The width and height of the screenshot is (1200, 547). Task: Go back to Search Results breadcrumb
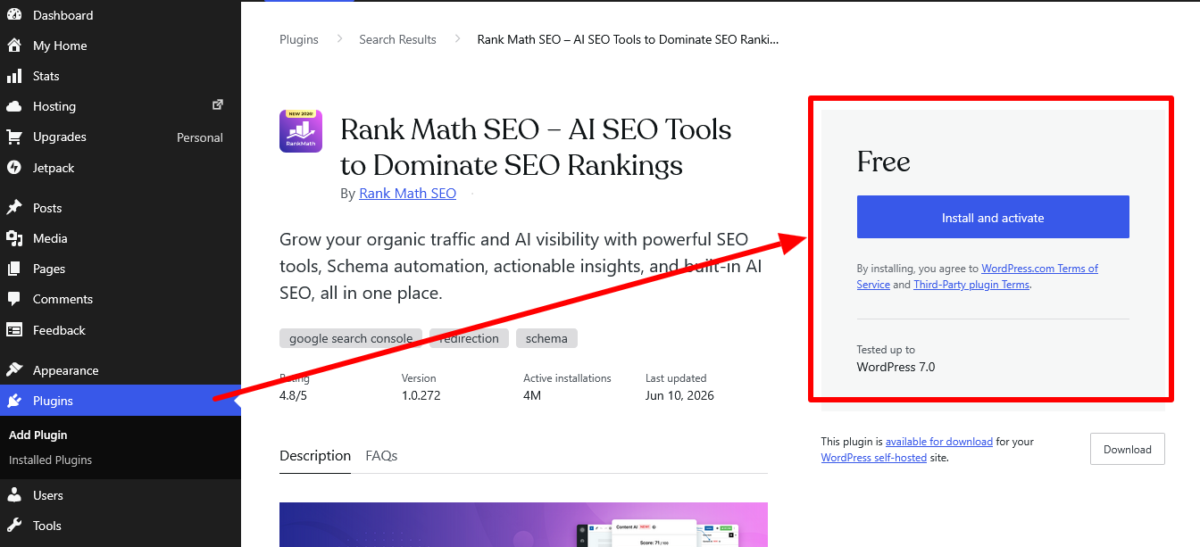(398, 40)
